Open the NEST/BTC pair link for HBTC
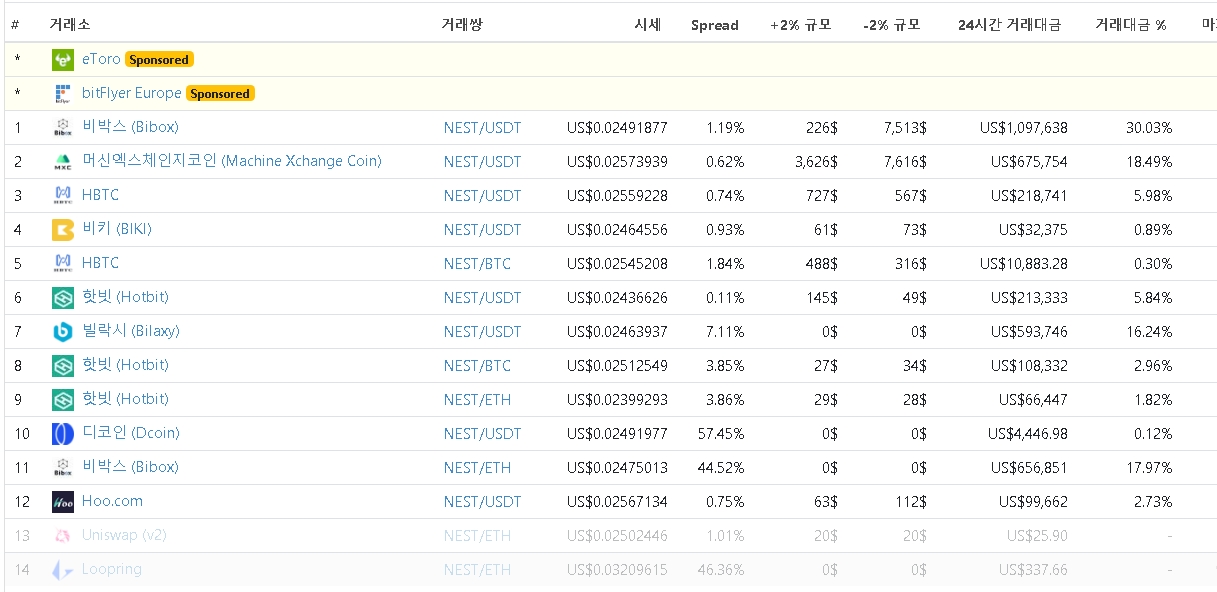This screenshot has width=1217, height=592. tap(477, 263)
